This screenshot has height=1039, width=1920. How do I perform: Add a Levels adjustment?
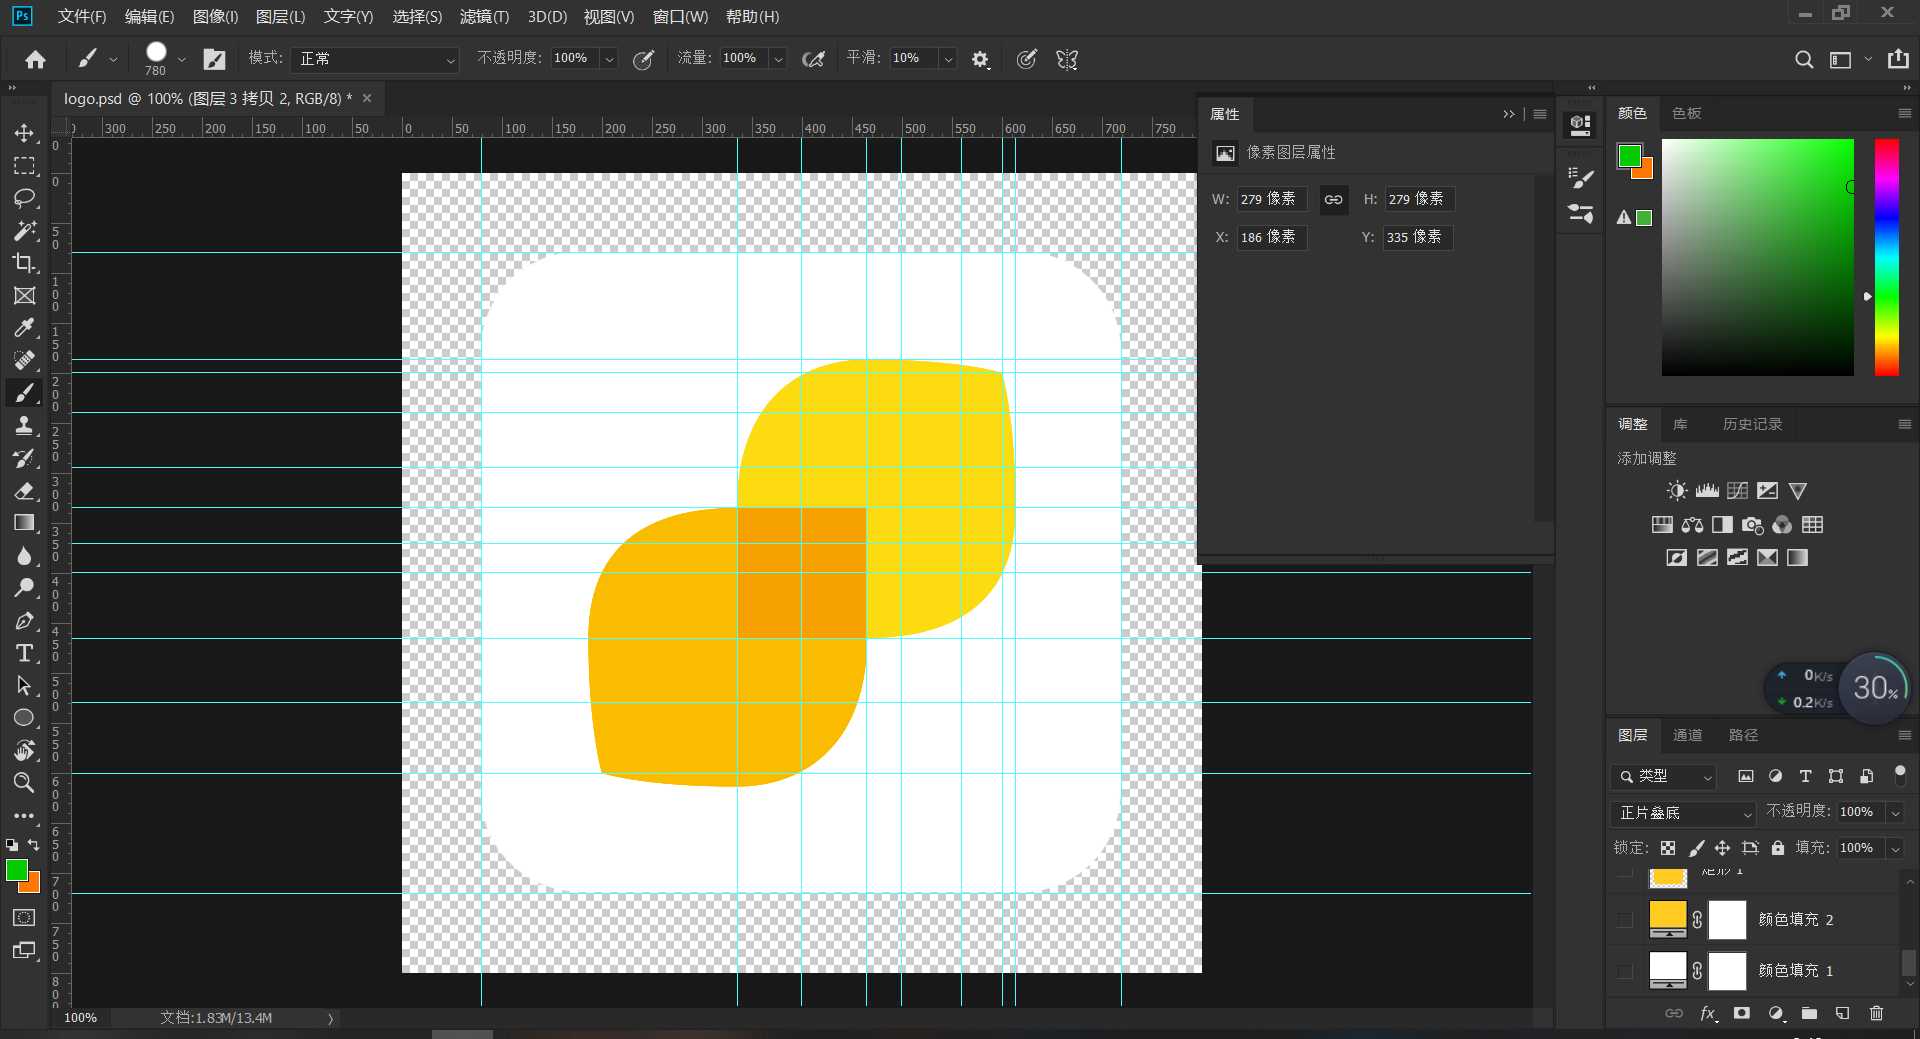point(1707,491)
